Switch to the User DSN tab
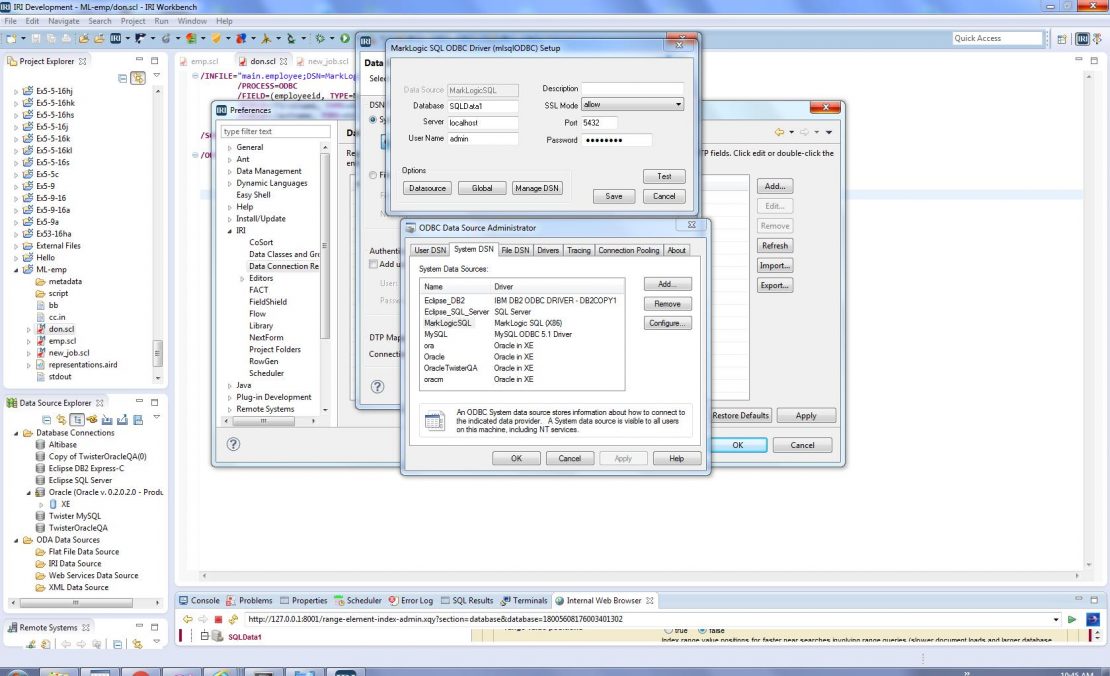The image size is (1110, 676). coord(430,251)
